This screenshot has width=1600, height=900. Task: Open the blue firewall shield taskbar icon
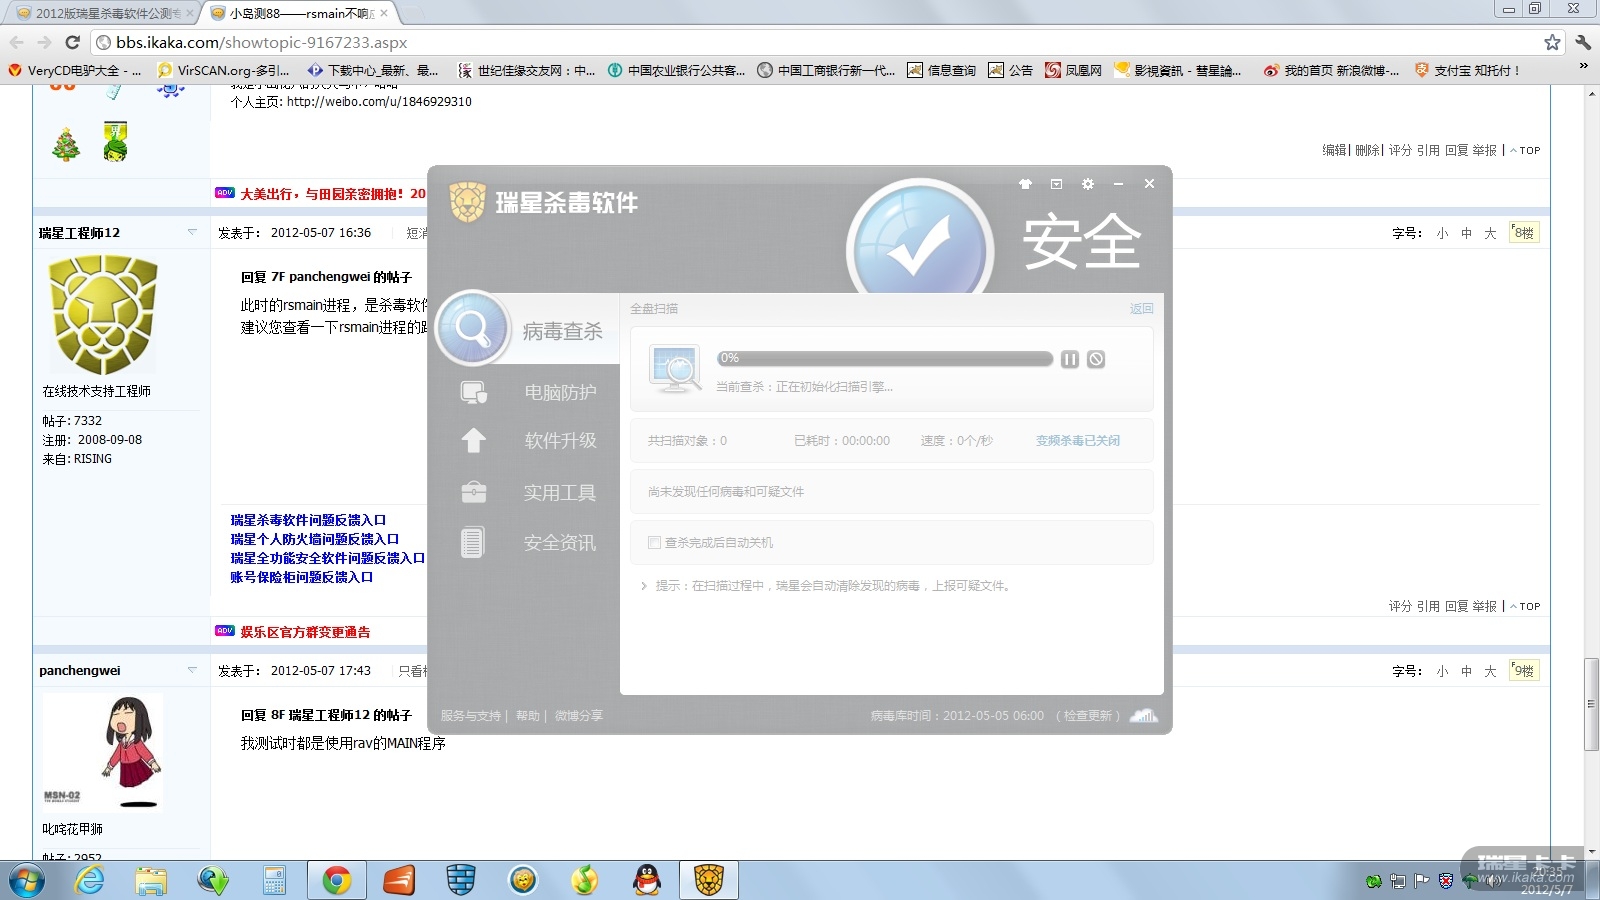(461, 880)
